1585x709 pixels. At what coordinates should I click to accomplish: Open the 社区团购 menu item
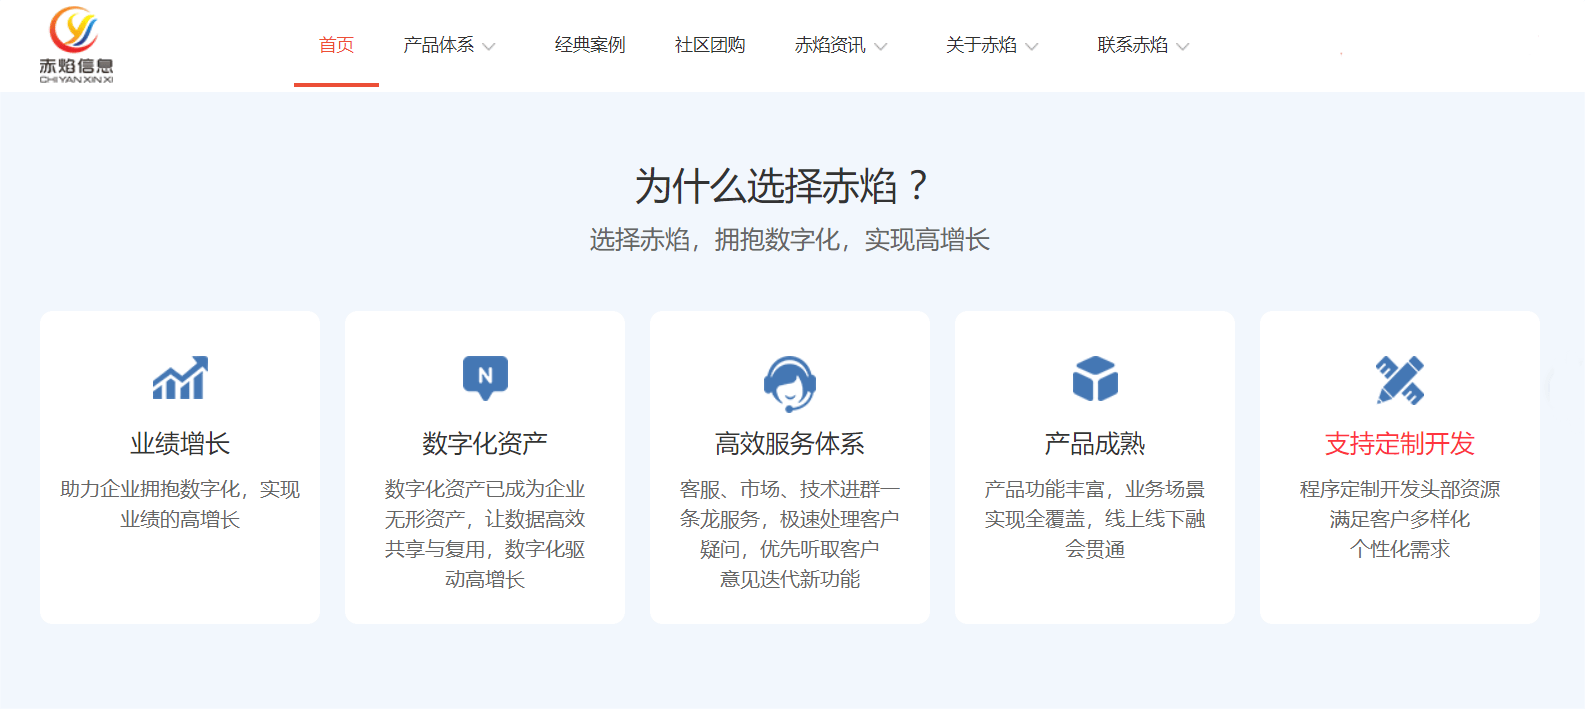(x=710, y=45)
